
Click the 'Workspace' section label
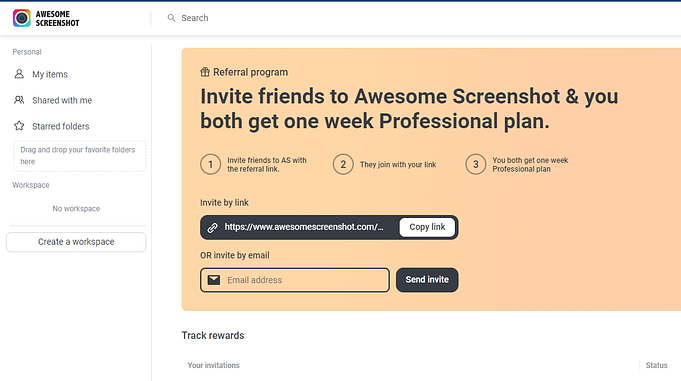[x=31, y=185]
